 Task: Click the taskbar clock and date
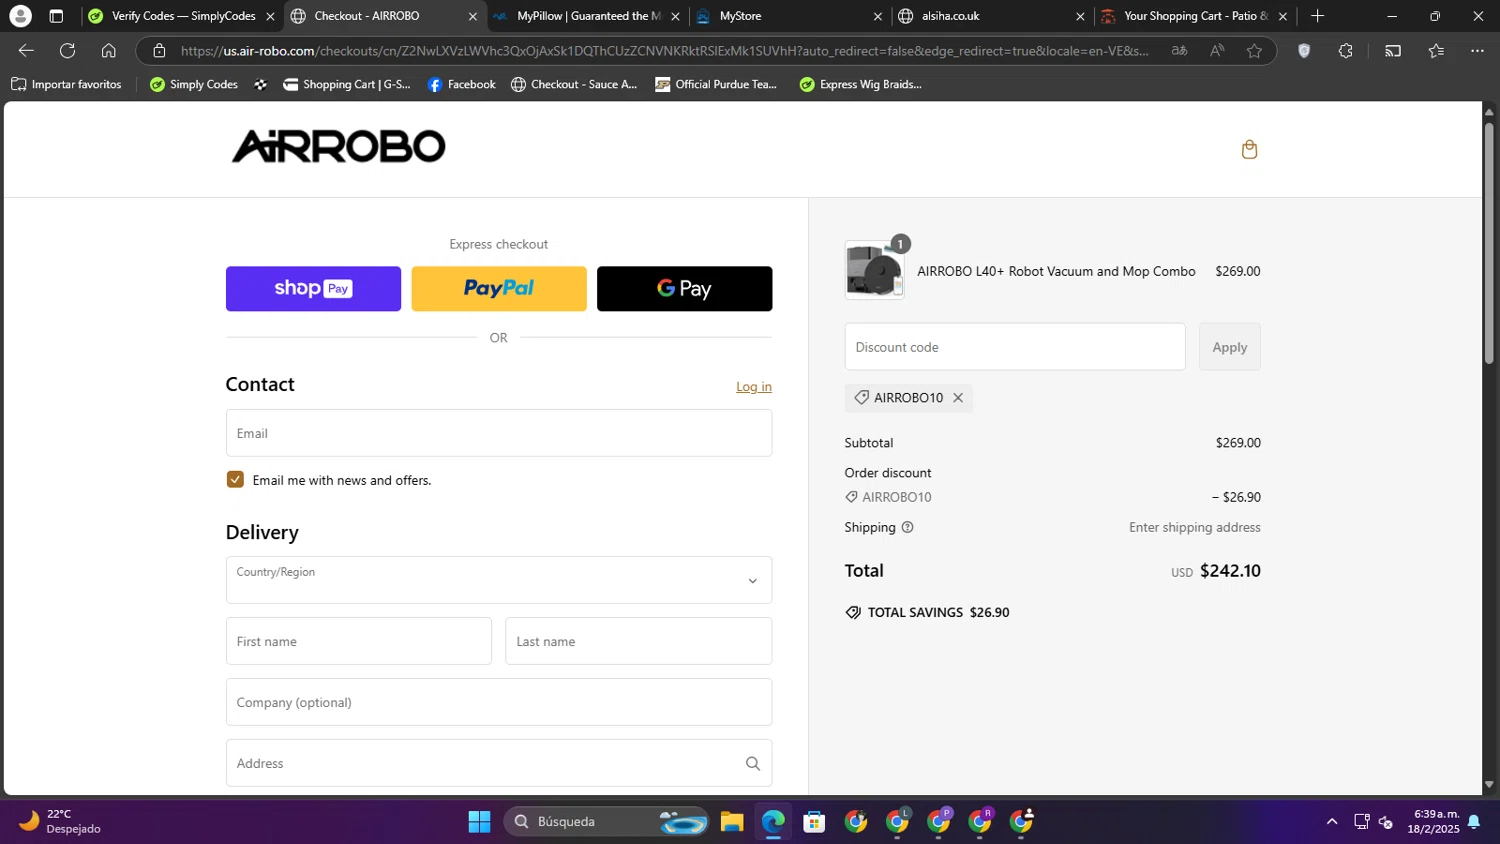[1433, 822]
